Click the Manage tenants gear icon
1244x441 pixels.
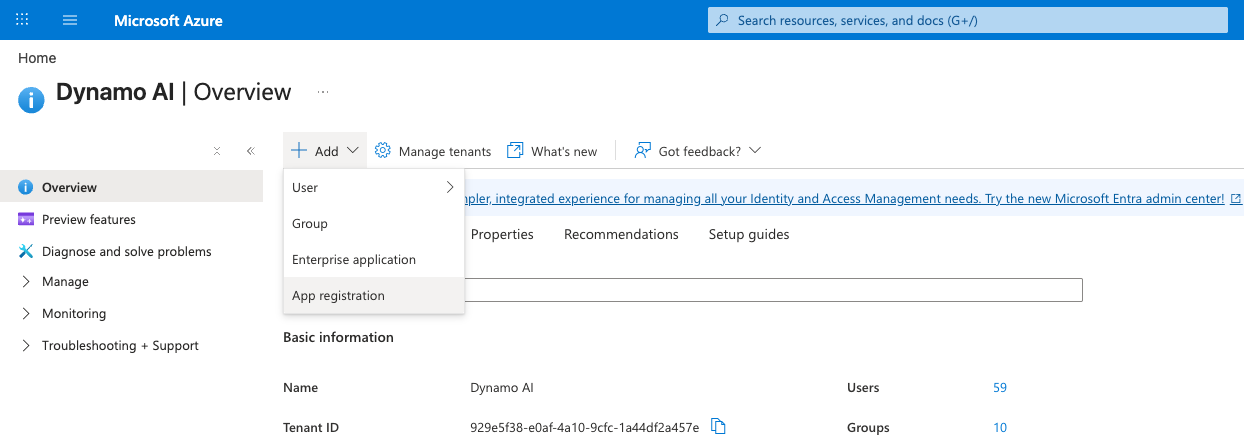pyautogui.click(x=383, y=151)
